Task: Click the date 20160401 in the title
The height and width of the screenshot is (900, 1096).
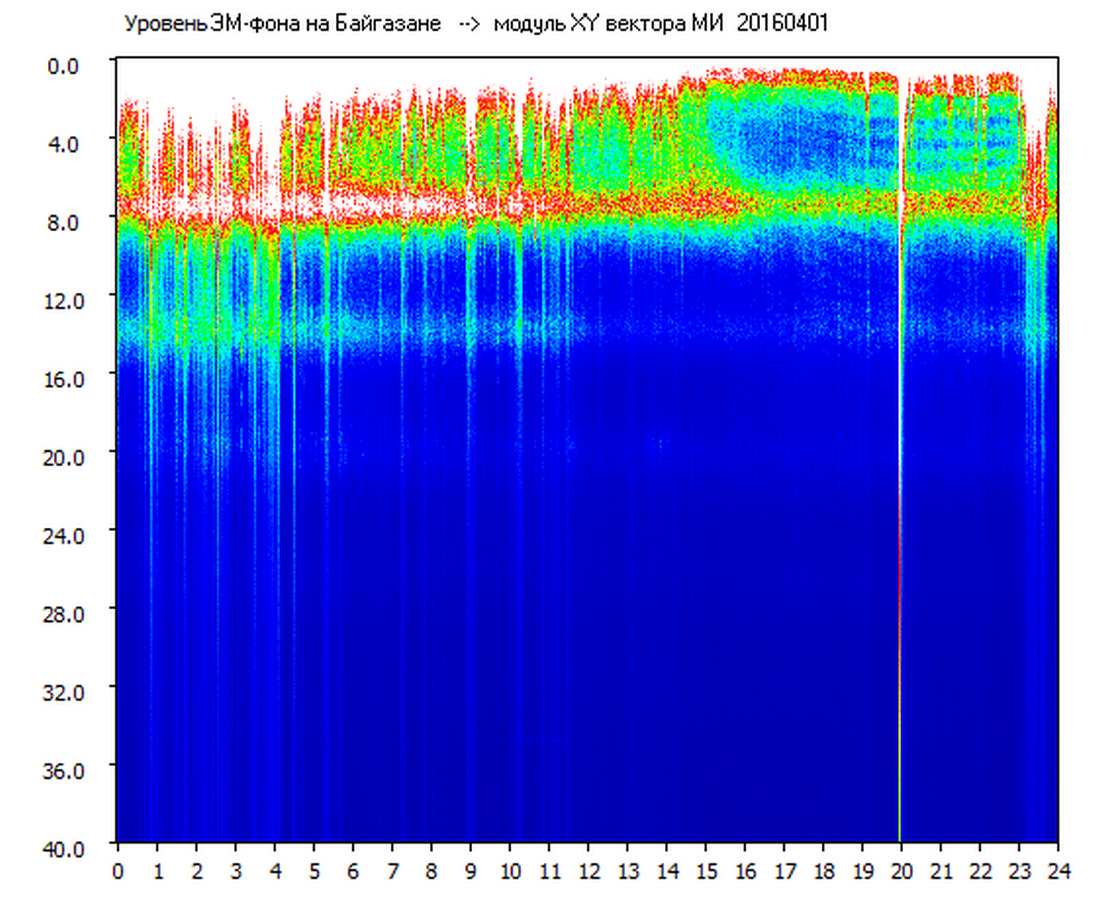Action: pos(782,24)
